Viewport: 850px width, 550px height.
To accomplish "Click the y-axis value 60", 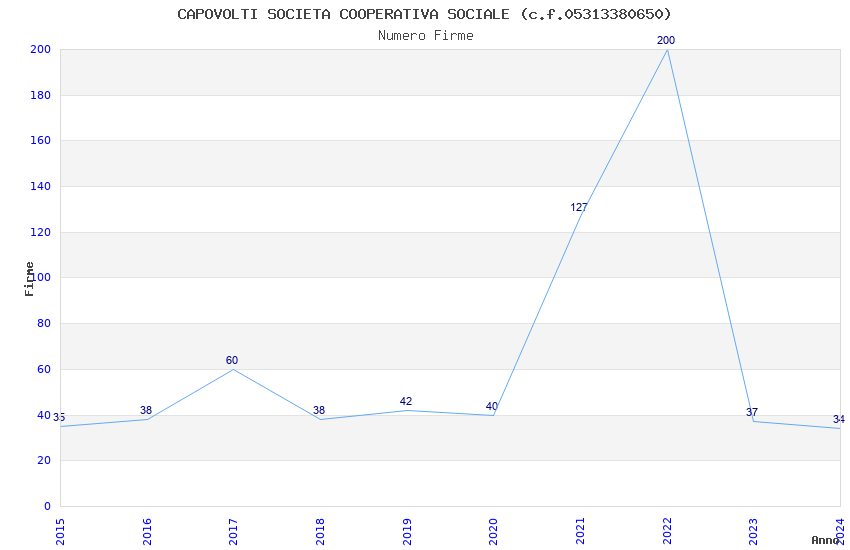I will tap(44, 370).
